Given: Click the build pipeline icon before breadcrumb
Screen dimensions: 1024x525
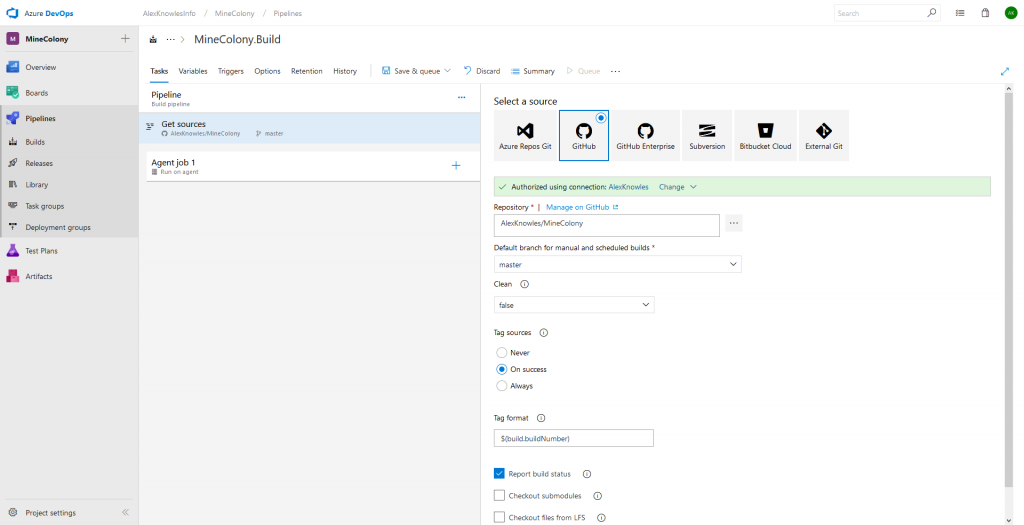Looking at the screenshot, I should pyautogui.click(x=153, y=39).
